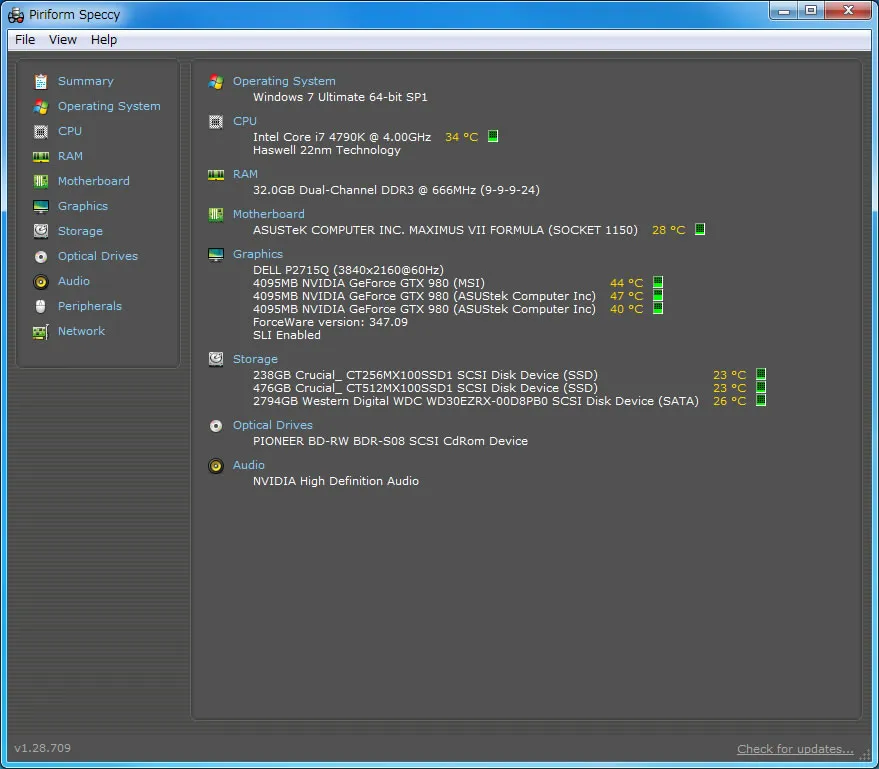Open the Graphics sidebar label
Image resolution: width=879 pixels, height=769 pixels.
(83, 206)
